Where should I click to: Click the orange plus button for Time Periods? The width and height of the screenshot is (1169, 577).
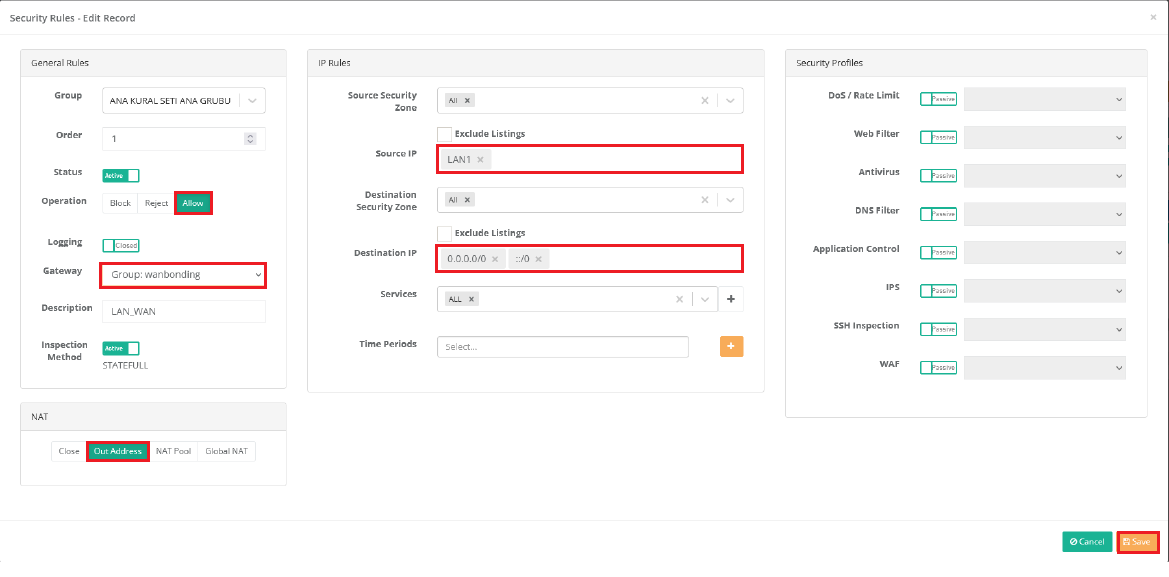pos(731,346)
